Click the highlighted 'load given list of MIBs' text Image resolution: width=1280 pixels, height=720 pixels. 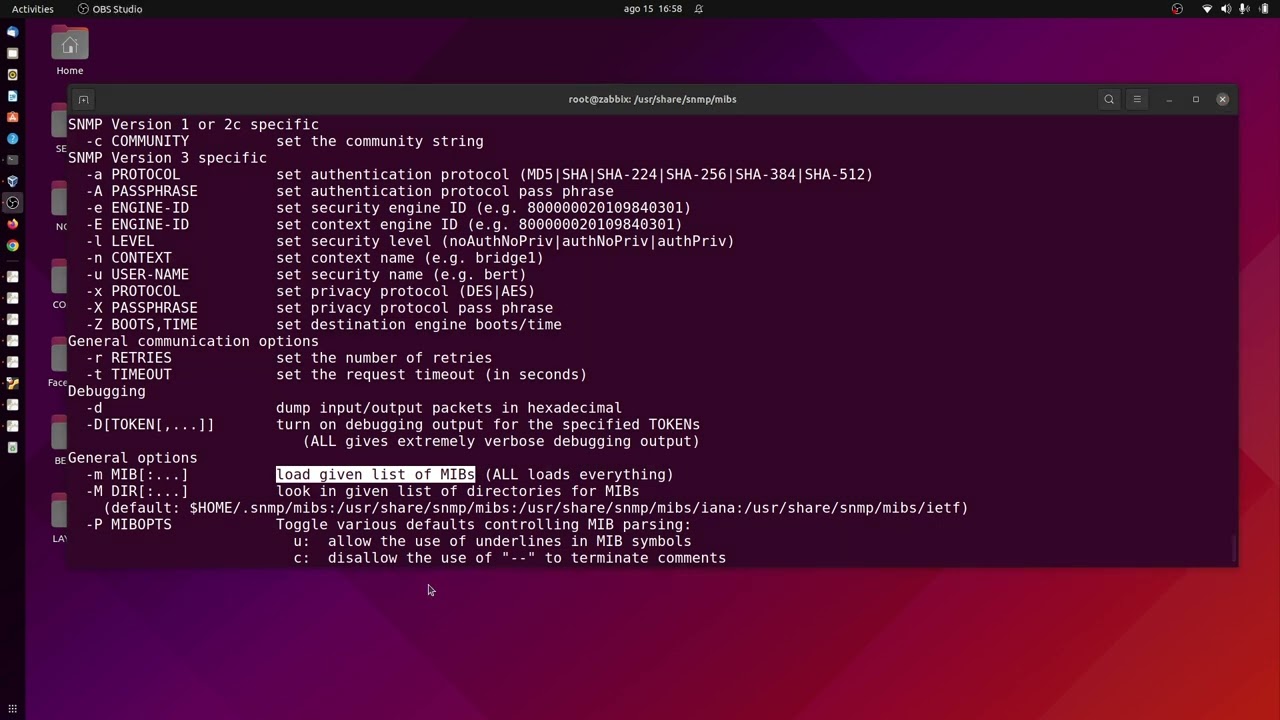click(x=375, y=475)
